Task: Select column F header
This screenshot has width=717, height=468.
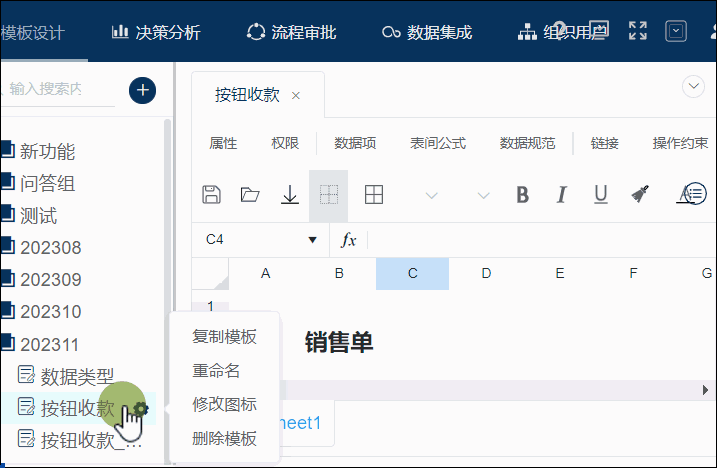Action: point(633,274)
